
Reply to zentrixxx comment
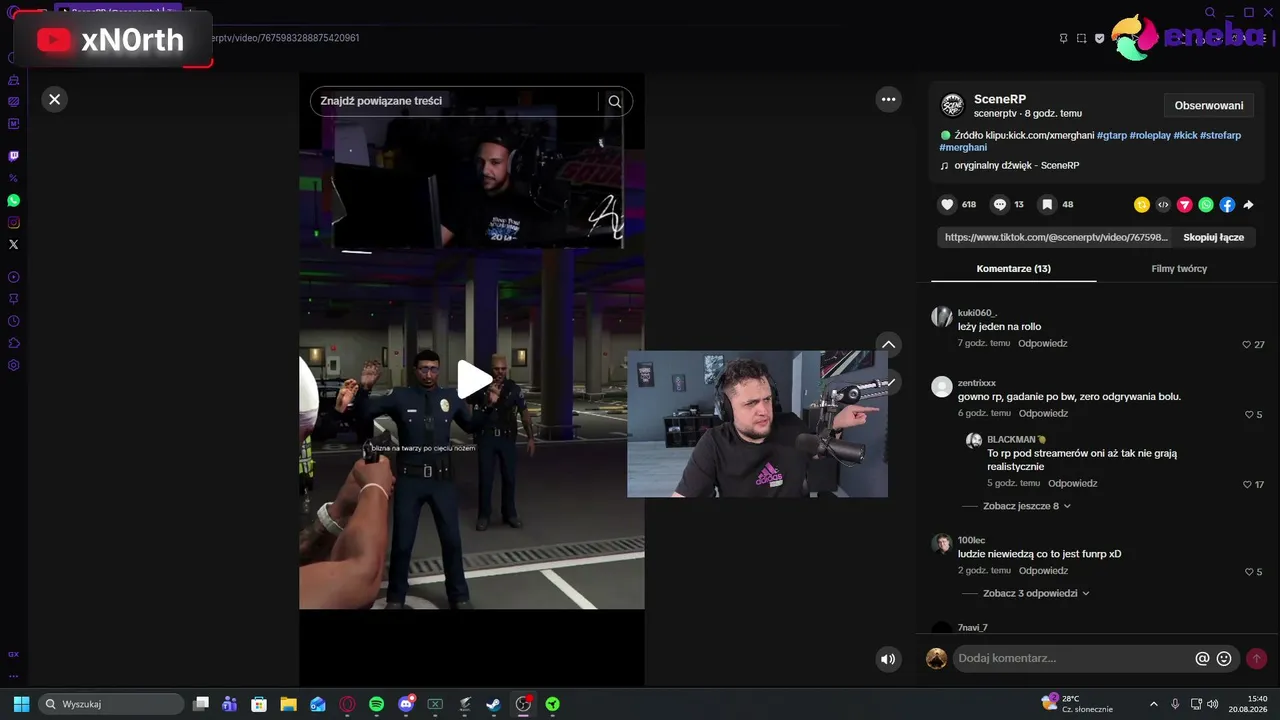point(1043,413)
